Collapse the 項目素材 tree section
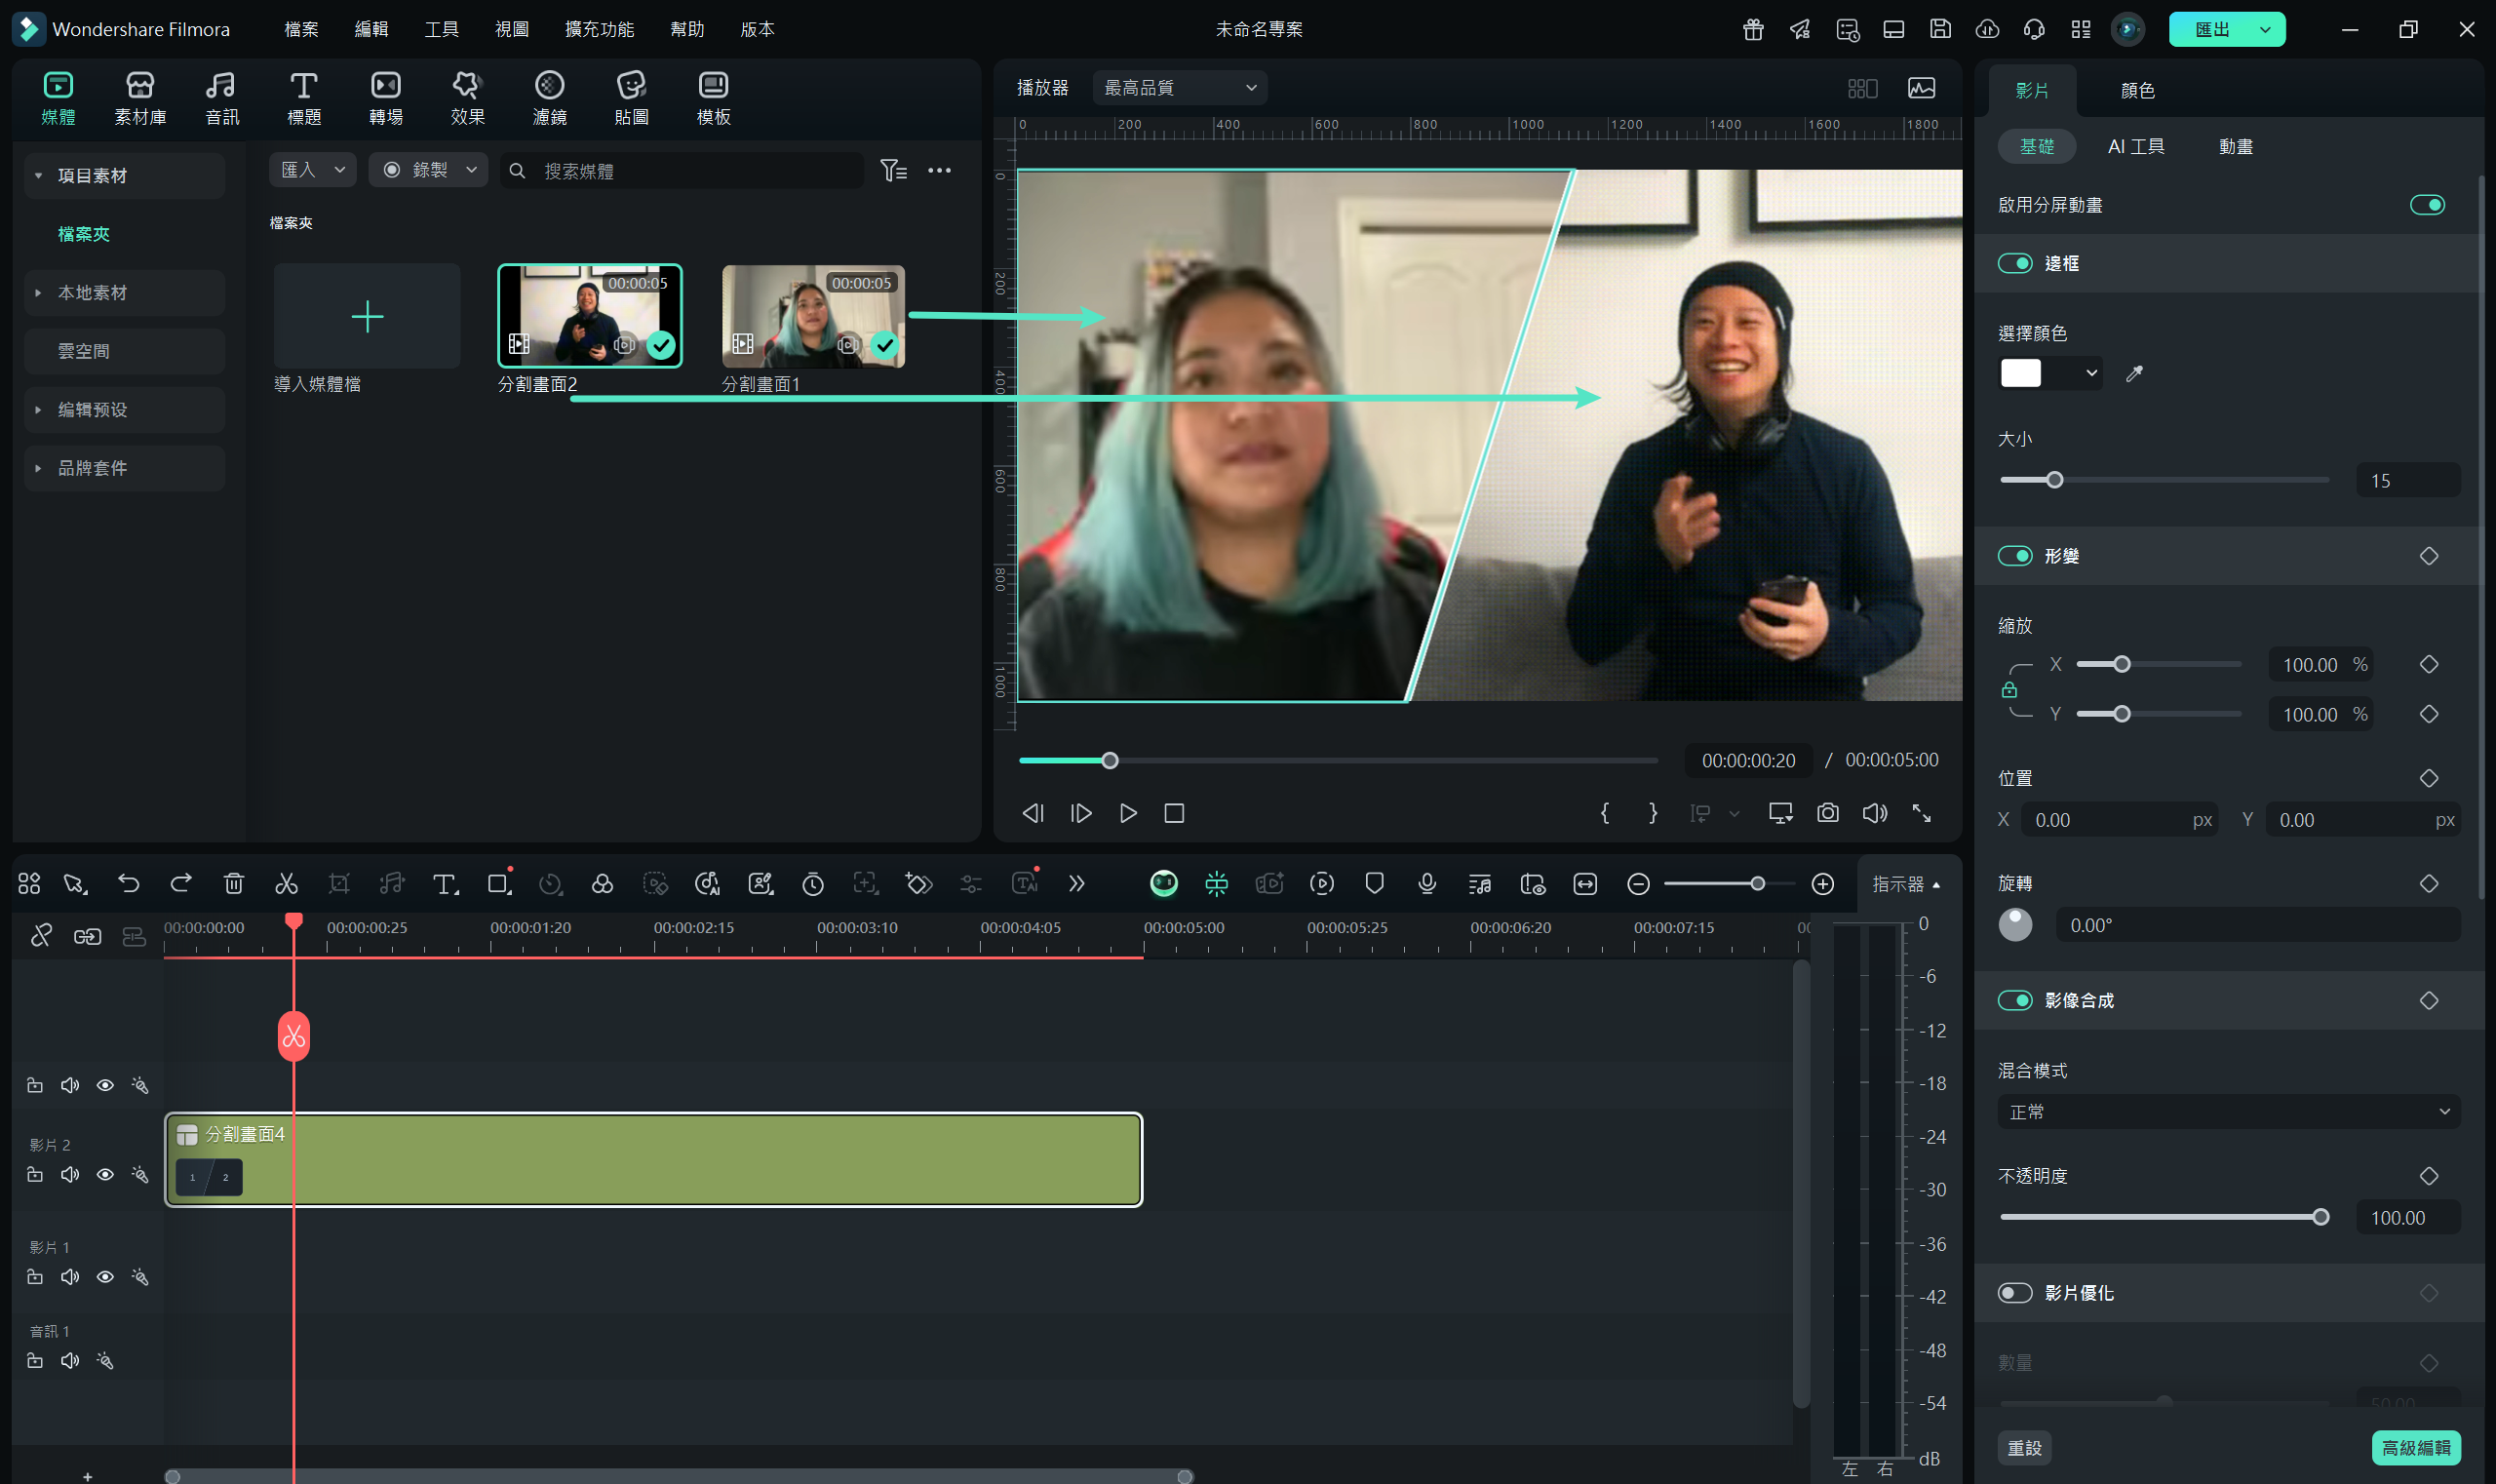This screenshot has width=2496, height=1484. [38, 176]
